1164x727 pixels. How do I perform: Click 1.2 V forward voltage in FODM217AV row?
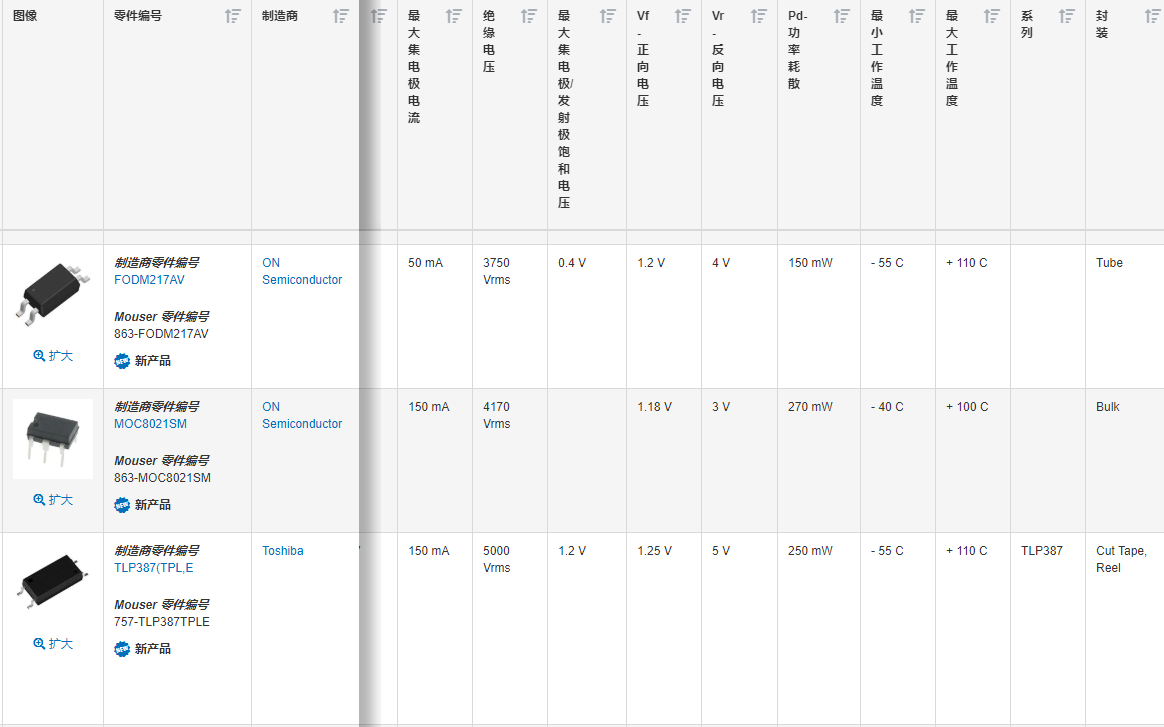tap(651, 263)
